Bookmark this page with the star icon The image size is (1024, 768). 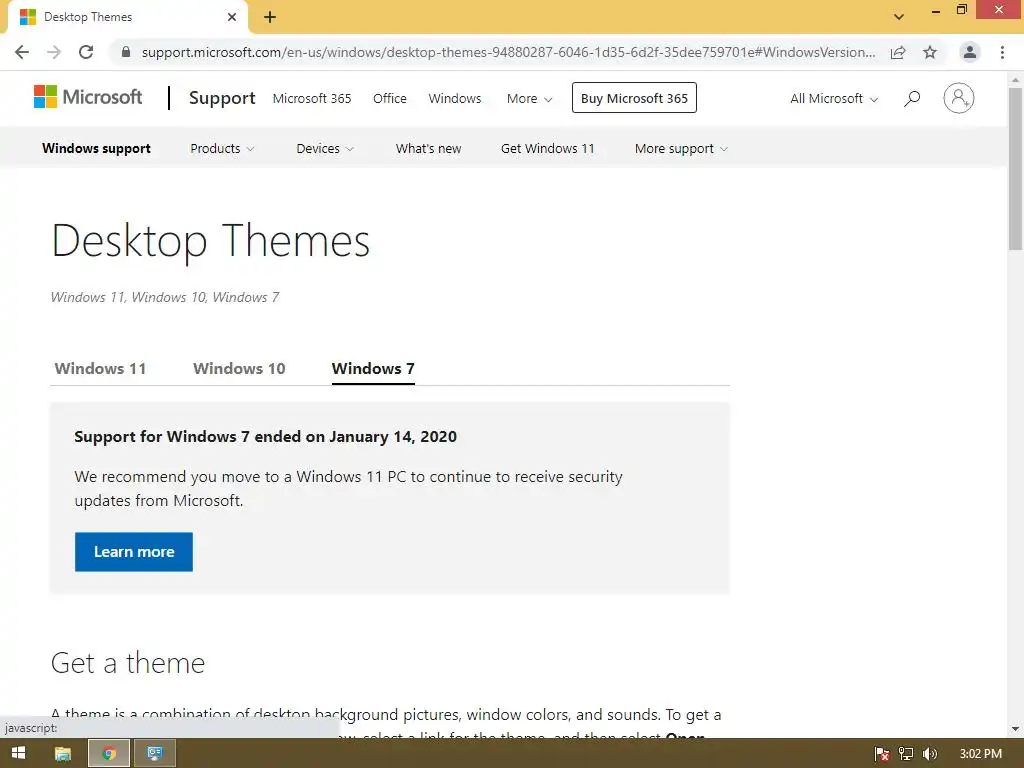pos(930,52)
